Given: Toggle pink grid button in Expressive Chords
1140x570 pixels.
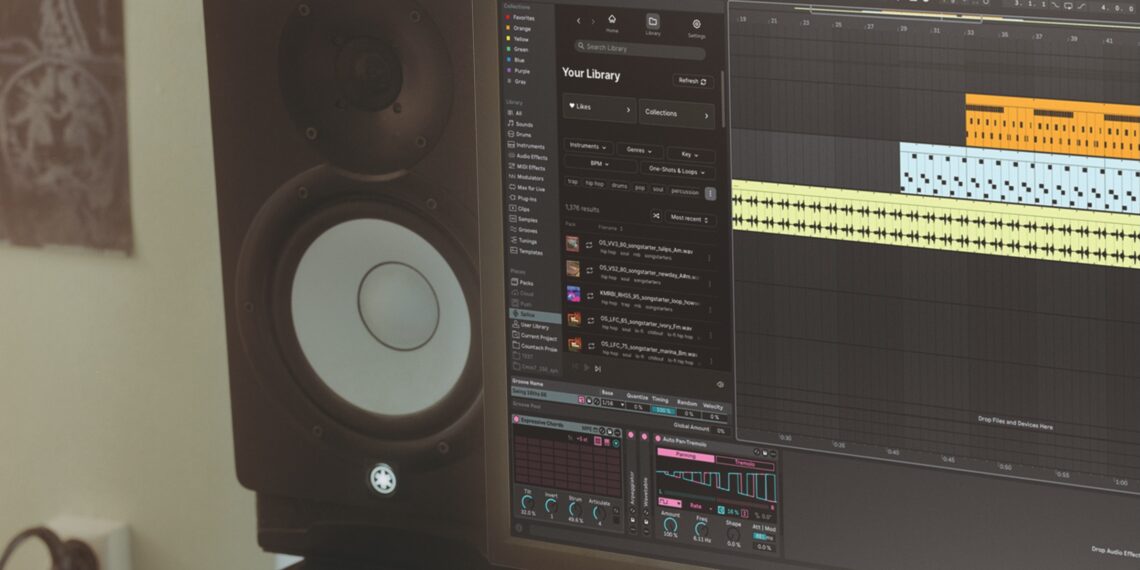Looking at the screenshot, I should coord(598,441).
